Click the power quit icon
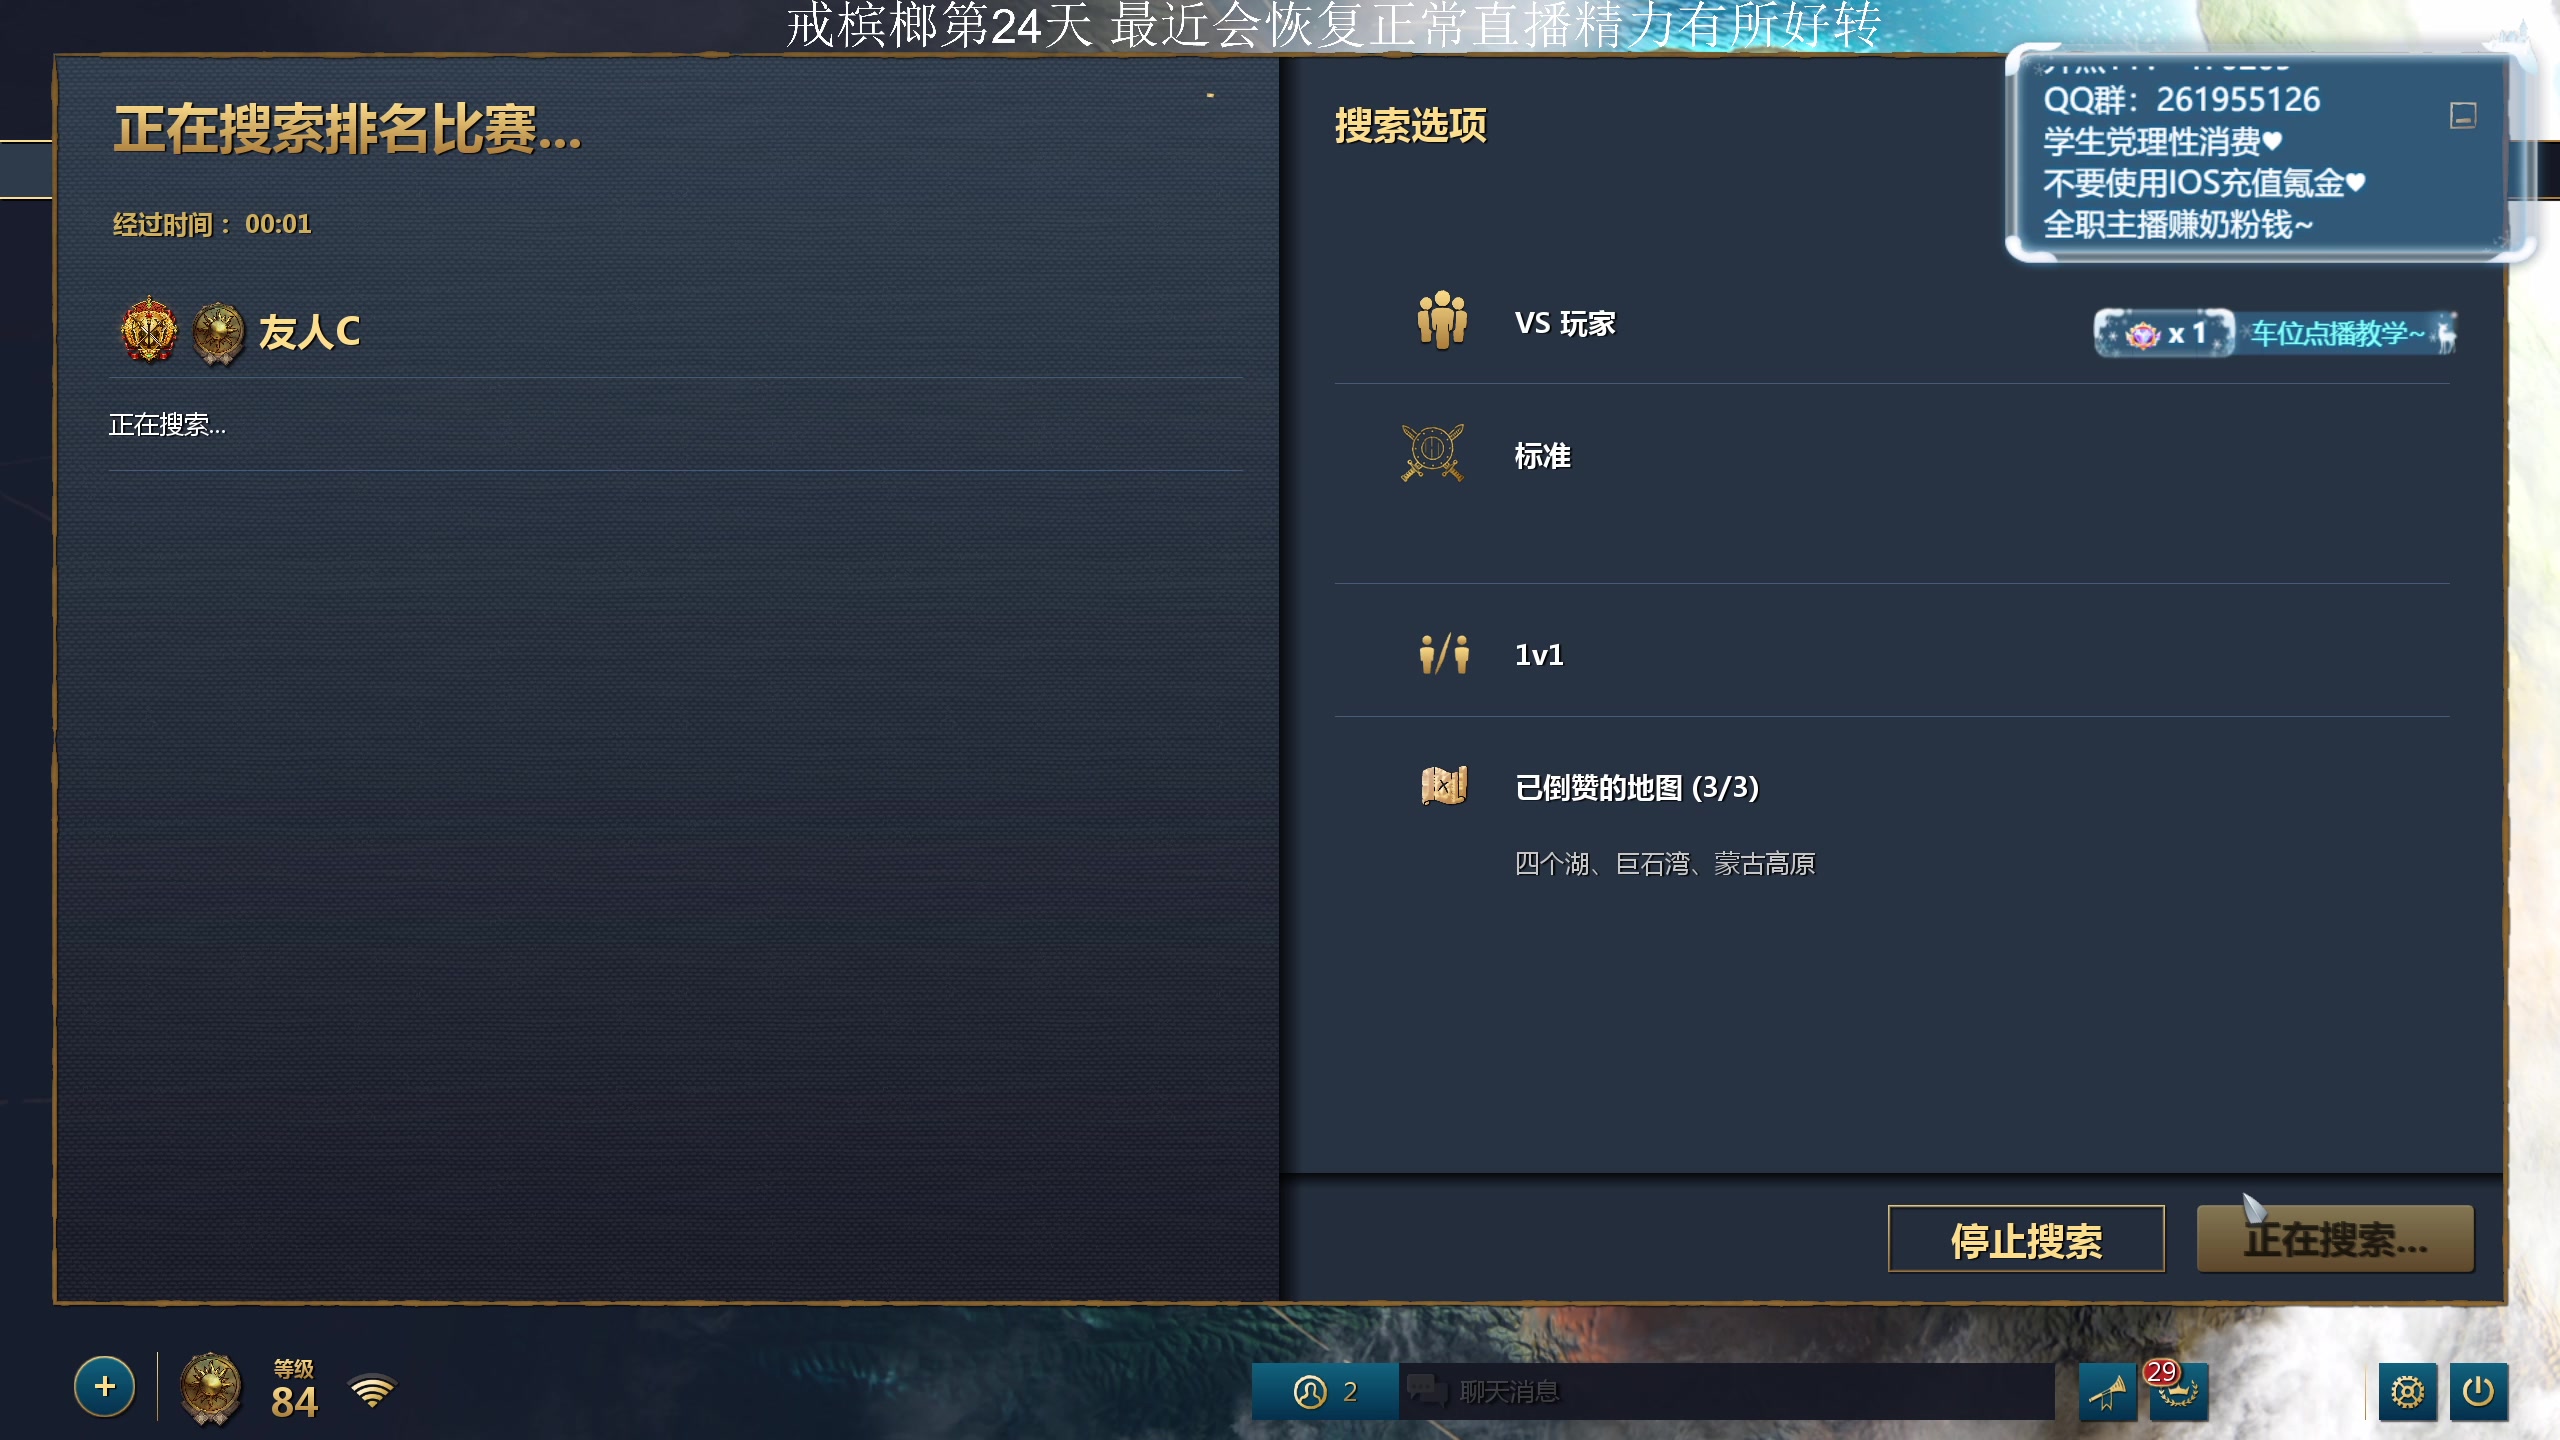This screenshot has height=1440, width=2560. click(x=2478, y=1391)
